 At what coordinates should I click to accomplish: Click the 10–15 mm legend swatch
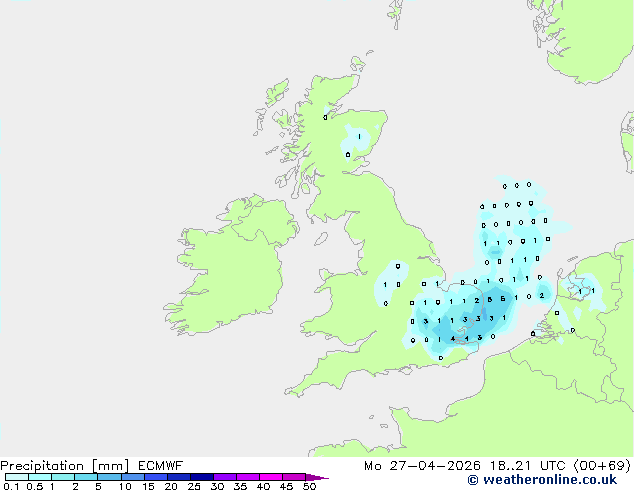132,477
